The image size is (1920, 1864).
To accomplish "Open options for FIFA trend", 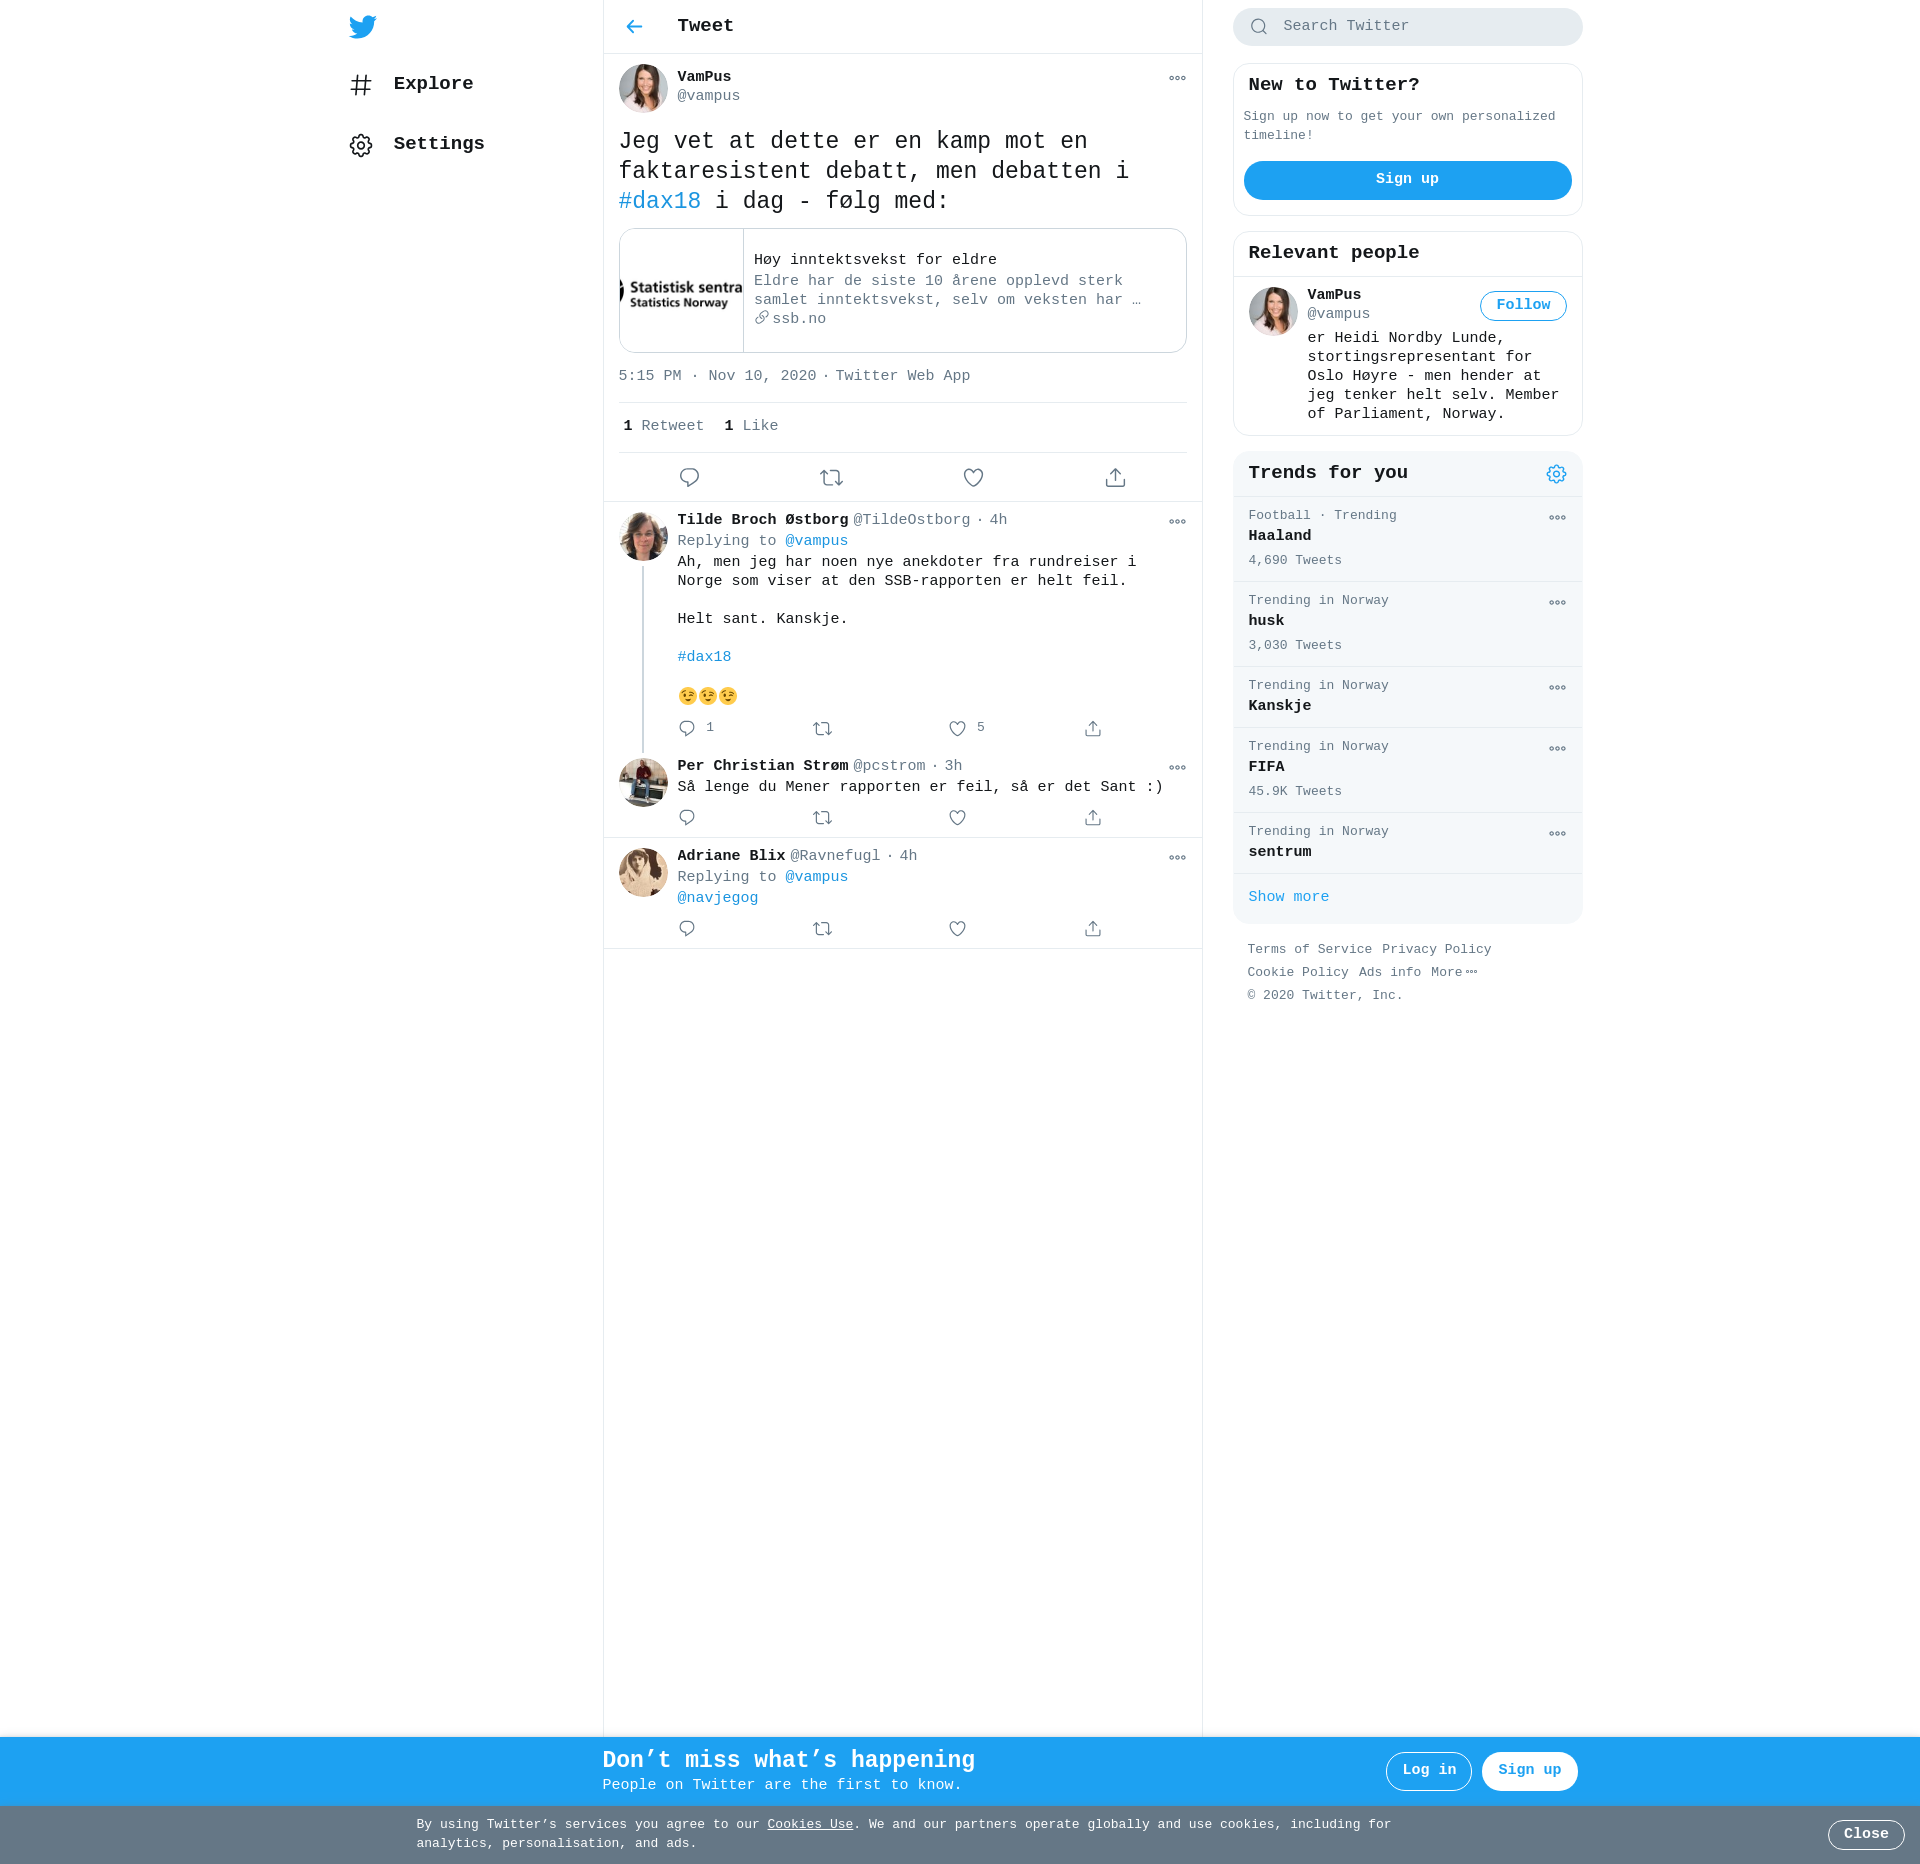I will 1557,749.
